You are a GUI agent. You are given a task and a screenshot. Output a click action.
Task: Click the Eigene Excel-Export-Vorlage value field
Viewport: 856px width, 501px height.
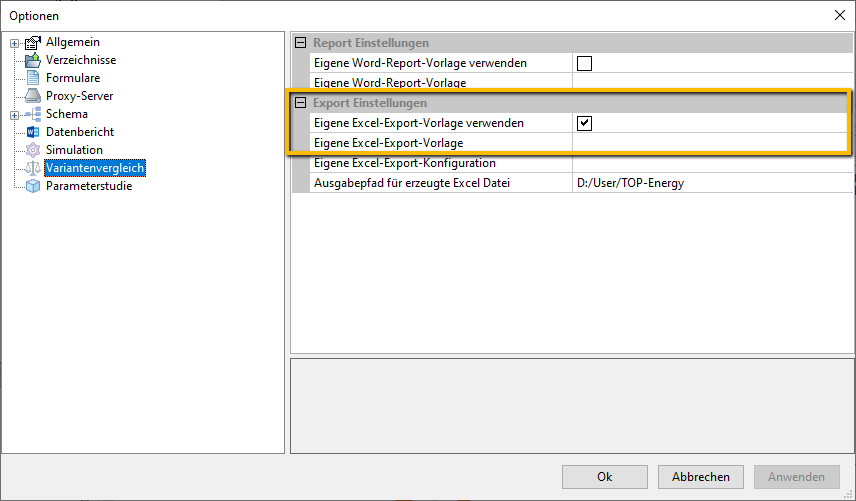point(710,143)
